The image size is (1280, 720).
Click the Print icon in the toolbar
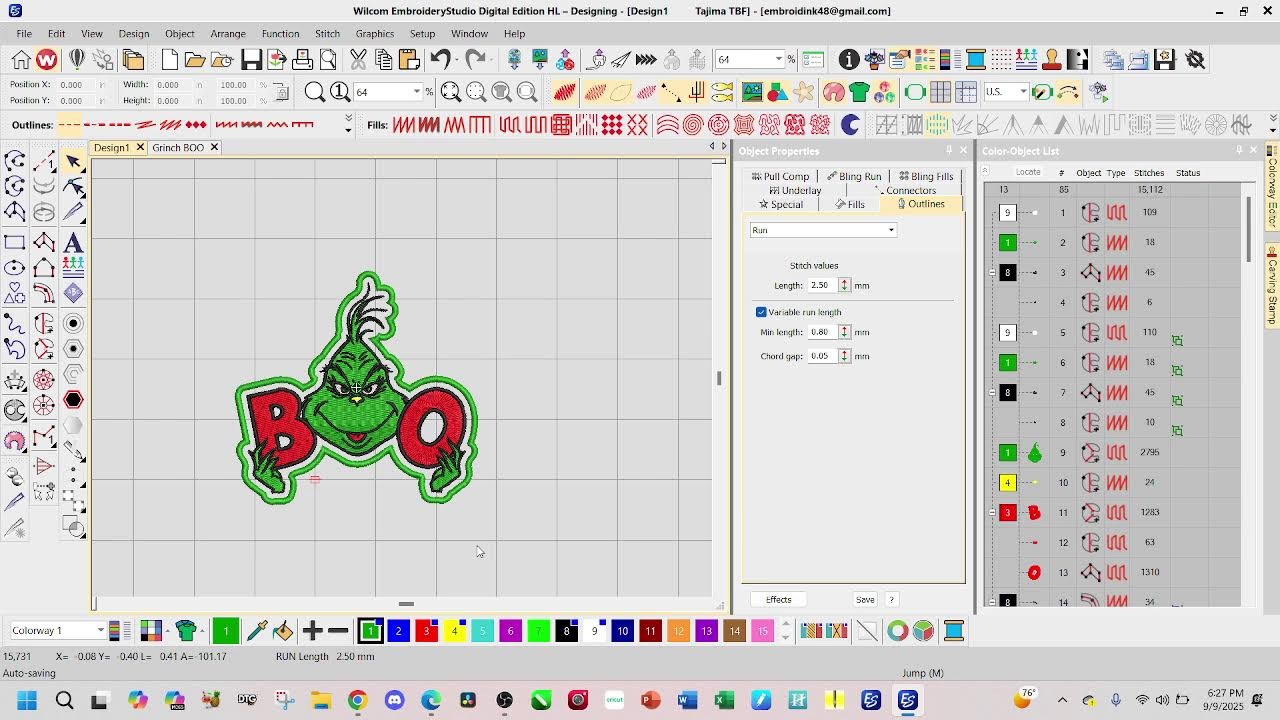(x=302, y=60)
